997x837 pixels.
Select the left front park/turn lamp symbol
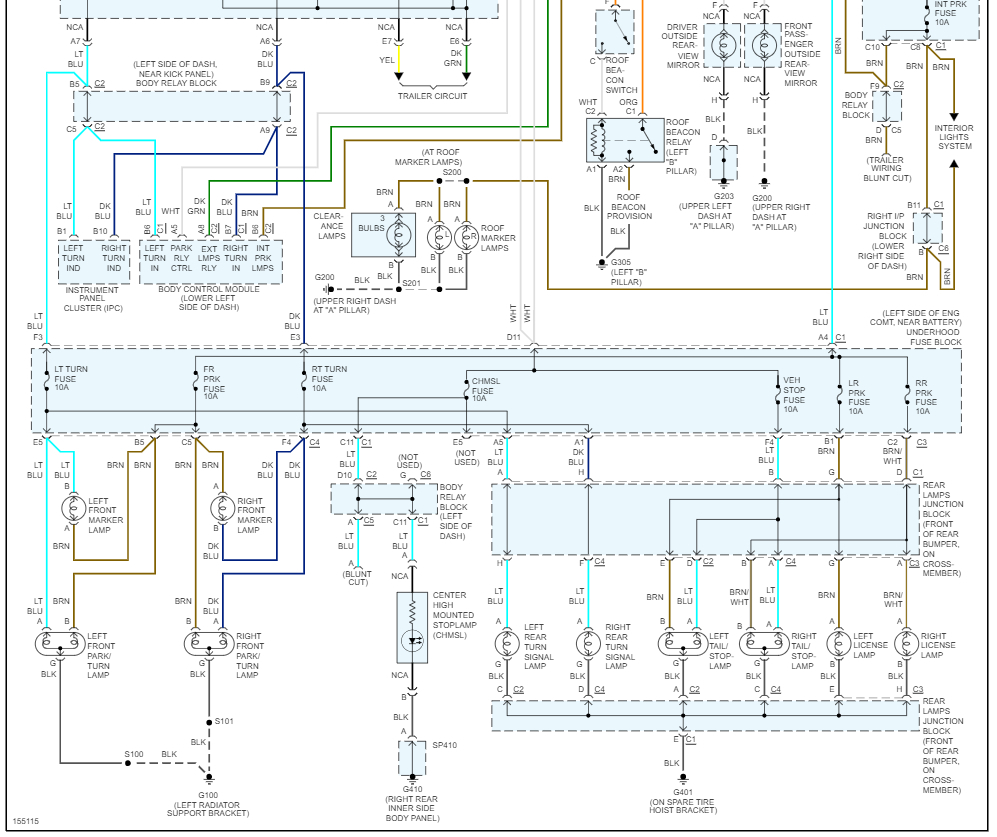60,643
